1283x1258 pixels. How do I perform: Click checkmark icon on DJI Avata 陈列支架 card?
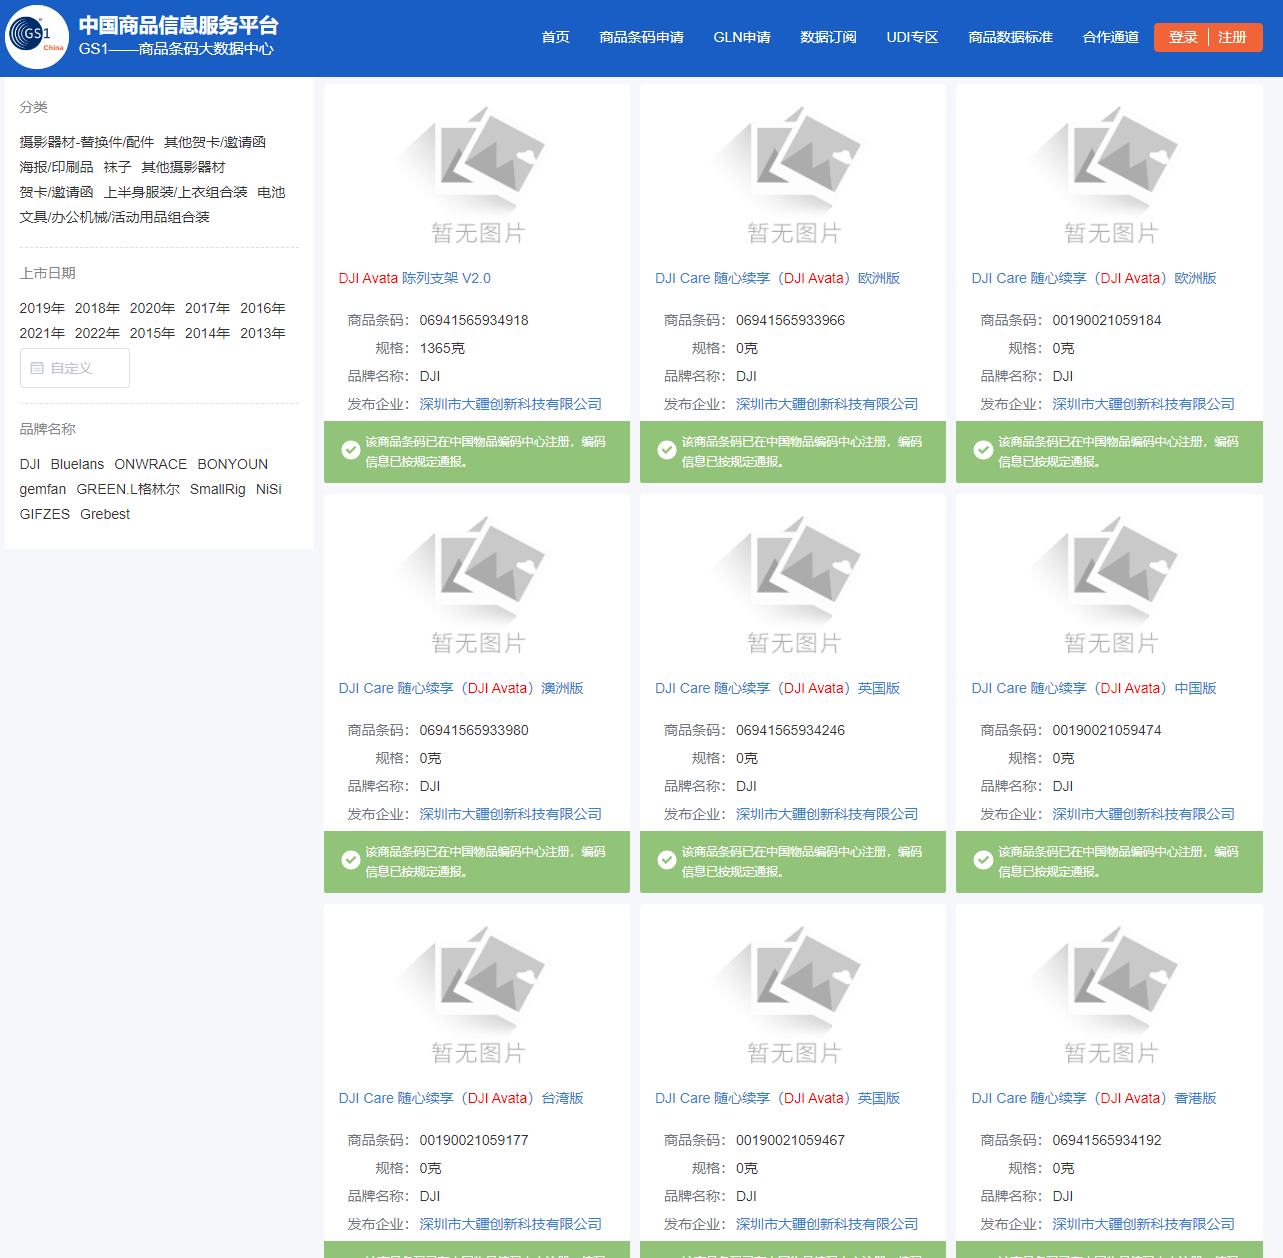point(351,450)
